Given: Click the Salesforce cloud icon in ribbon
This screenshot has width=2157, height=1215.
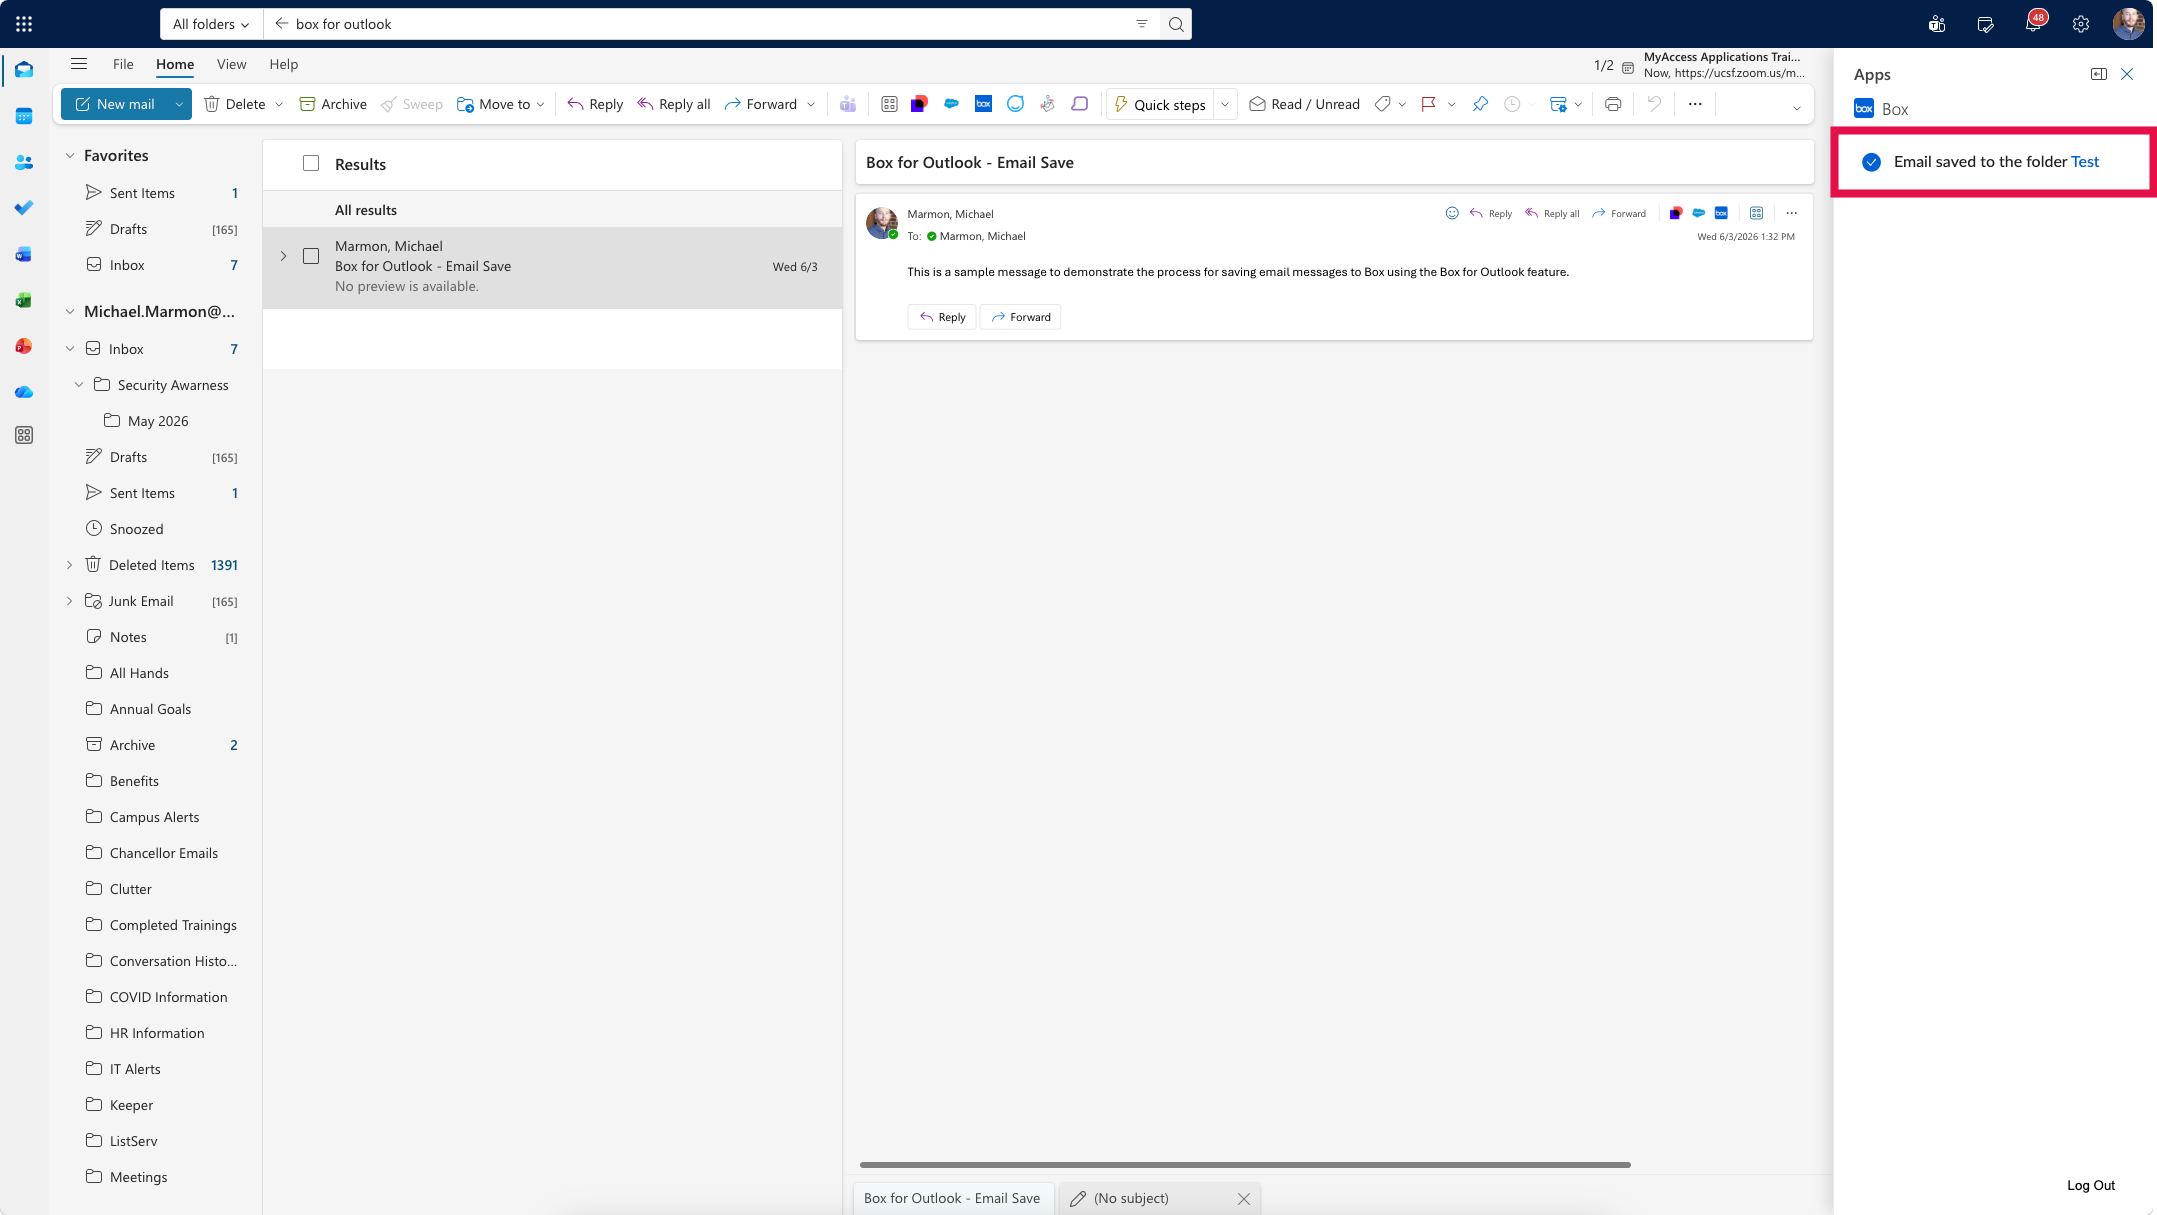Looking at the screenshot, I should [951, 104].
